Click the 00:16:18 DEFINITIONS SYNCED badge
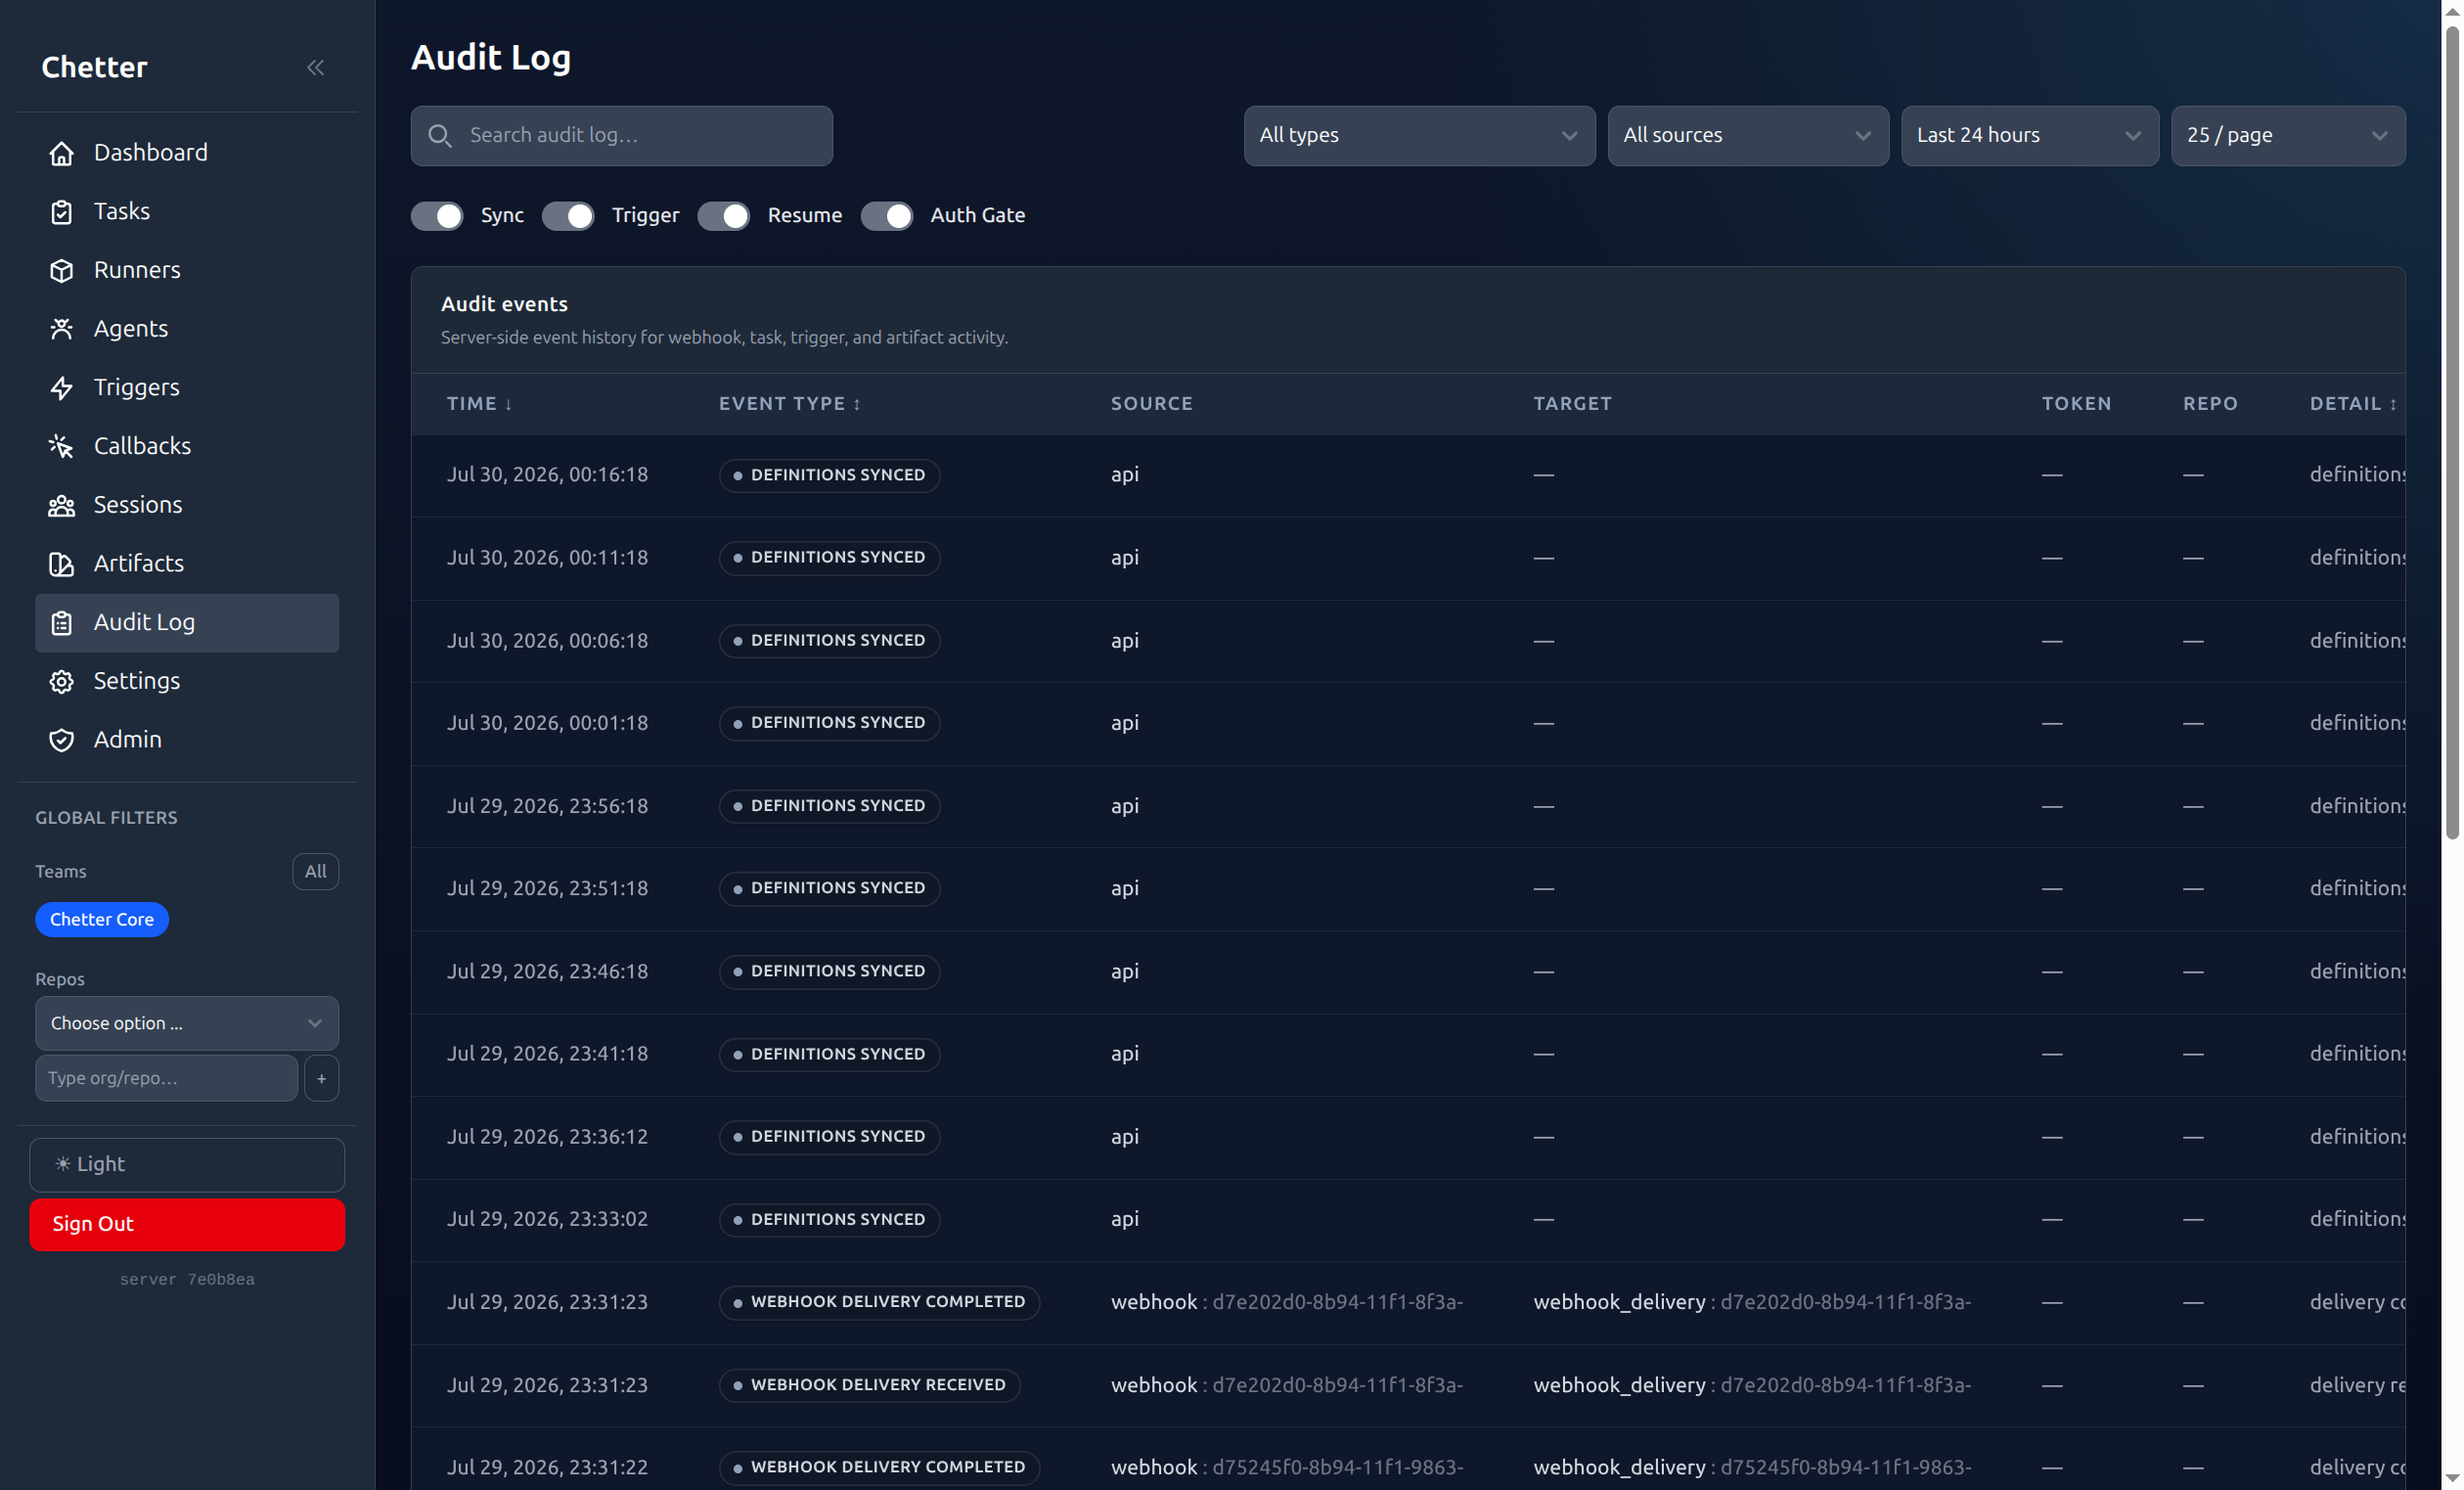The width and height of the screenshot is (2464, 1490). point(829,475)
